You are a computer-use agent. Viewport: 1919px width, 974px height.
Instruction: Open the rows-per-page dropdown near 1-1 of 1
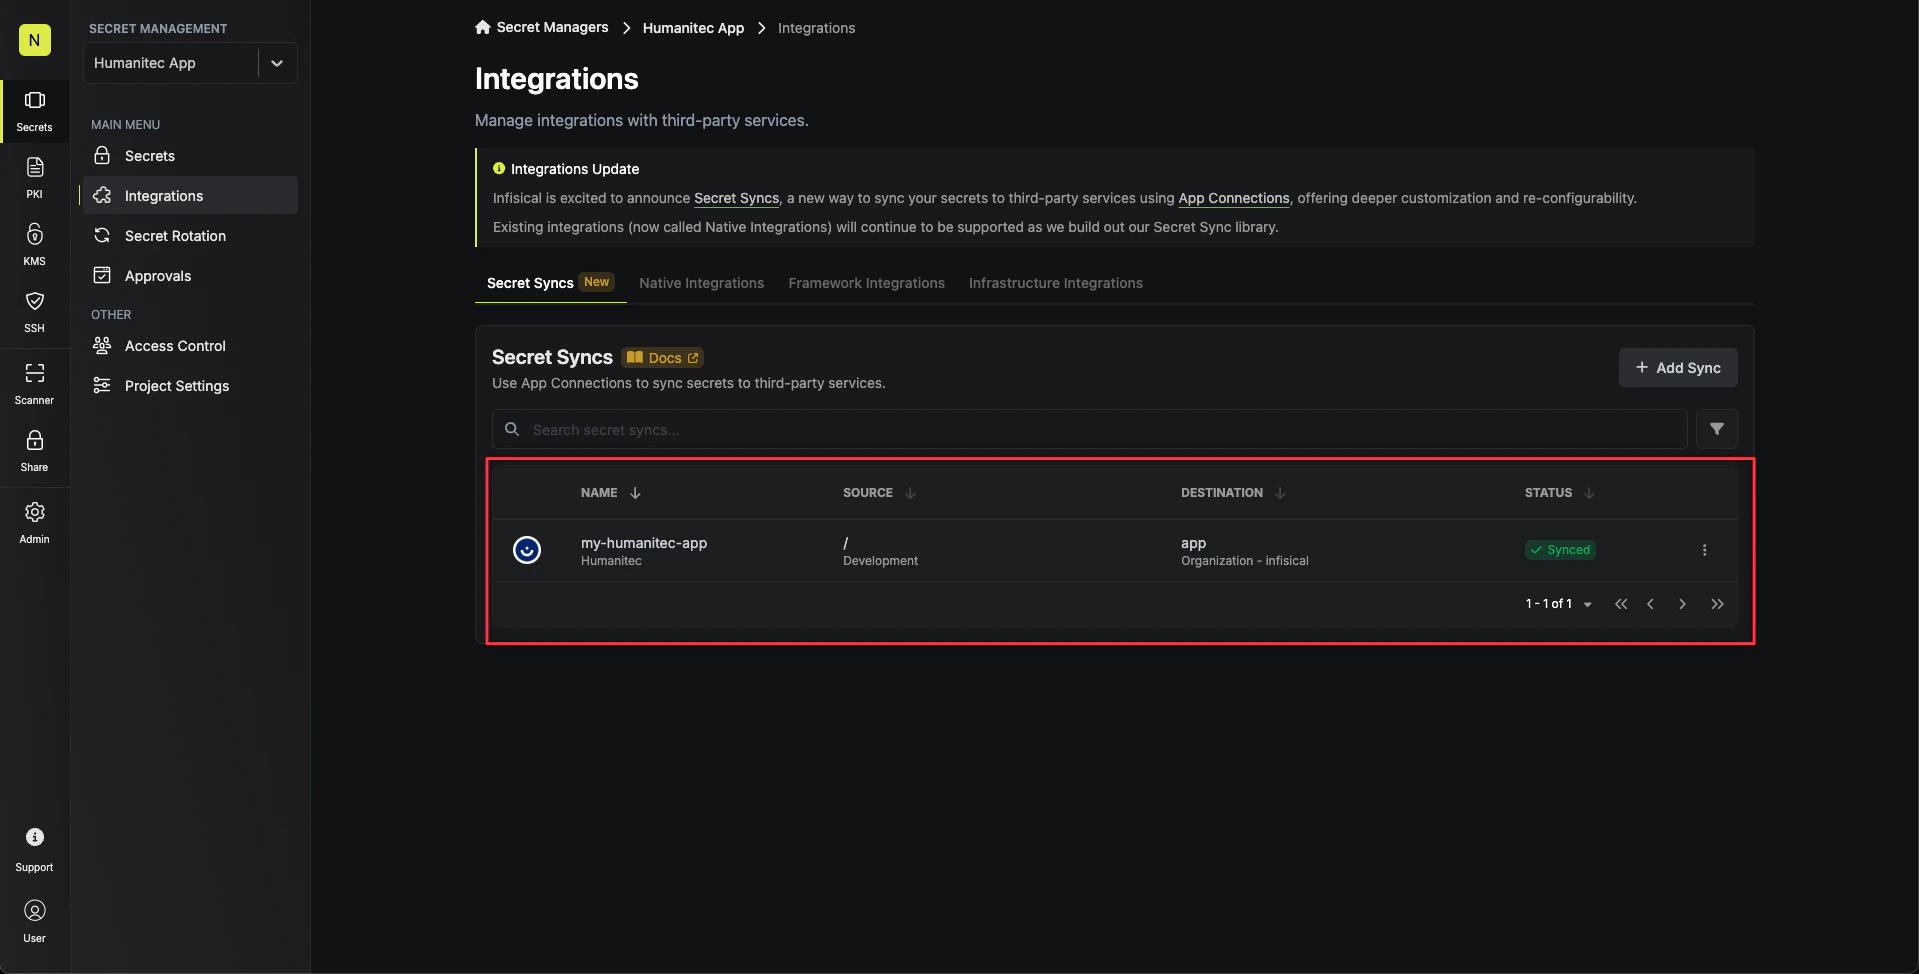[1587, 604]
